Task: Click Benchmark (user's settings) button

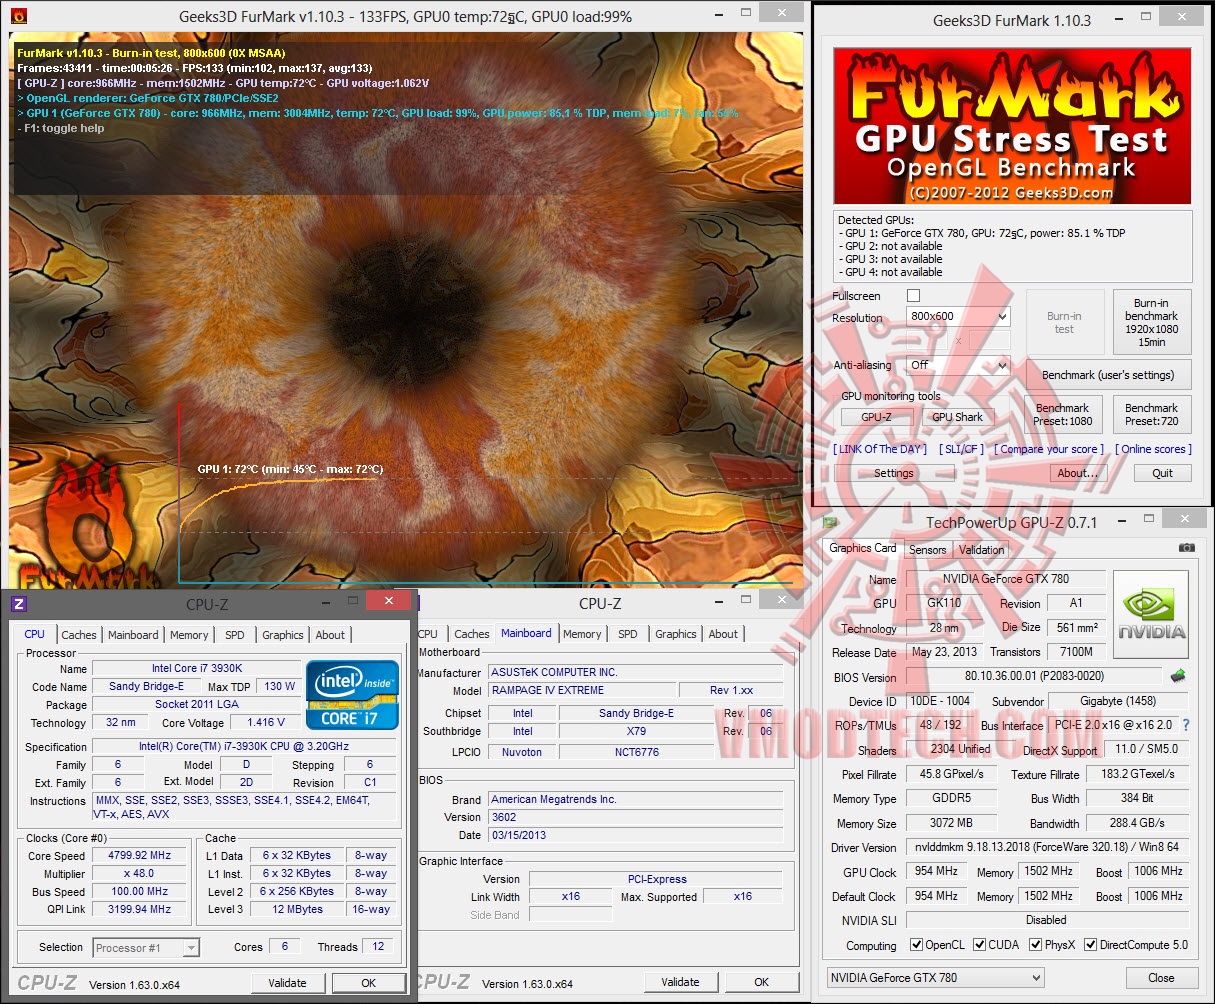Action: pyautogui.click(x=1108, y=375)
